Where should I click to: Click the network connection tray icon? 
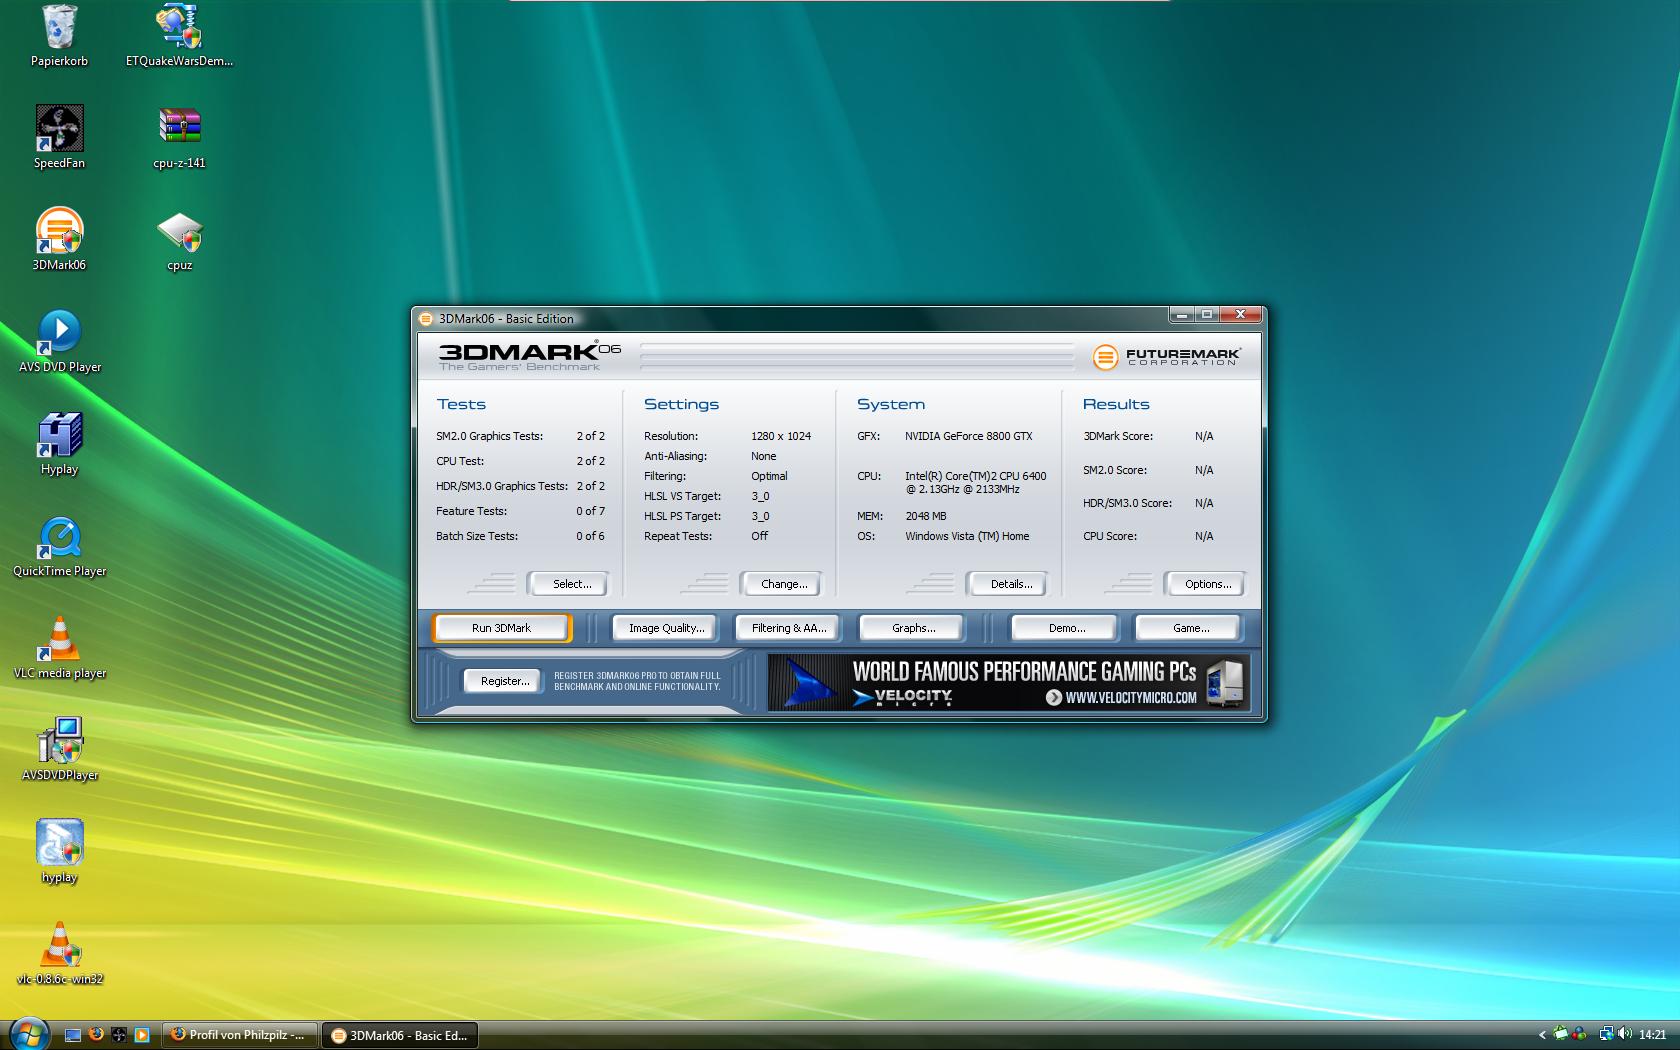click(x=1606, y=1035)
